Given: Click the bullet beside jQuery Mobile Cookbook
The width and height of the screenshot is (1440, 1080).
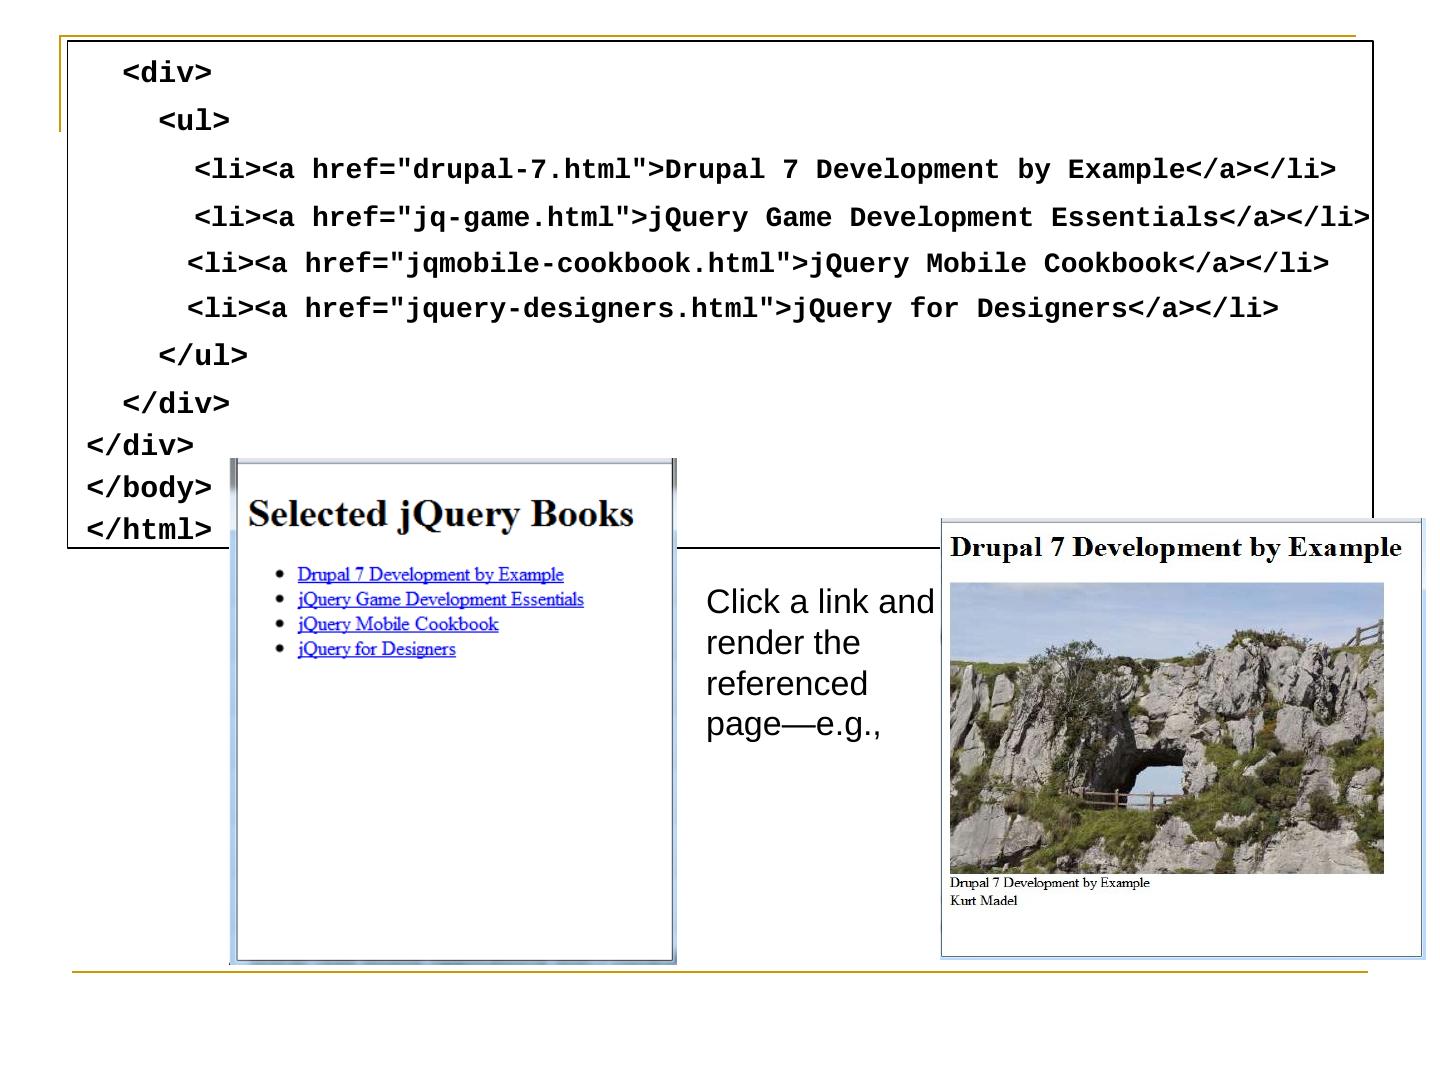Looking at the screenshot, I should click(279, 625).
